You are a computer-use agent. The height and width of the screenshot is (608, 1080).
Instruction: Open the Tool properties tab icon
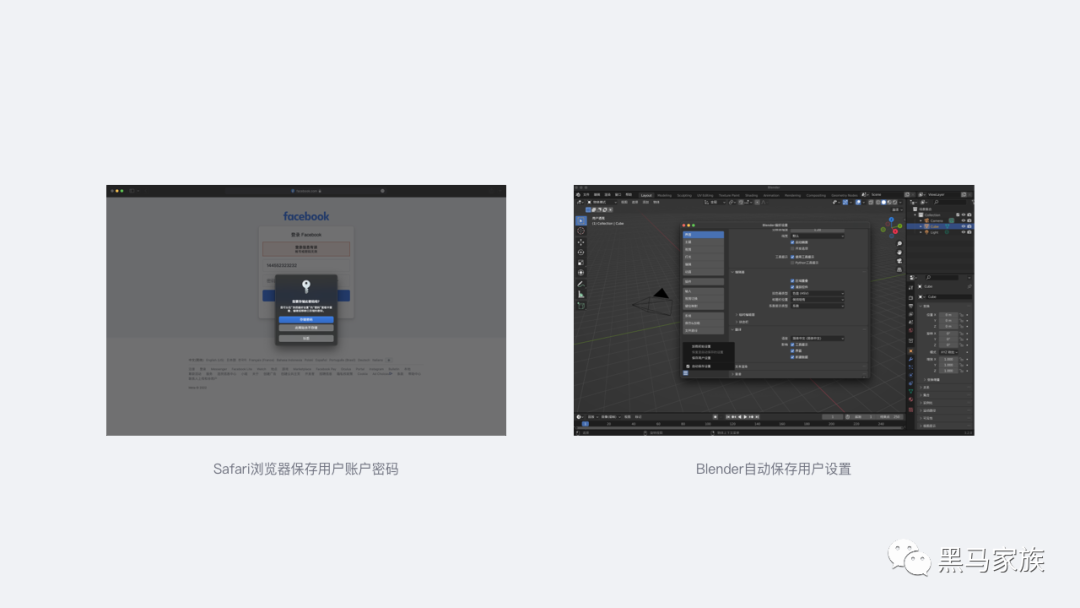911,288
